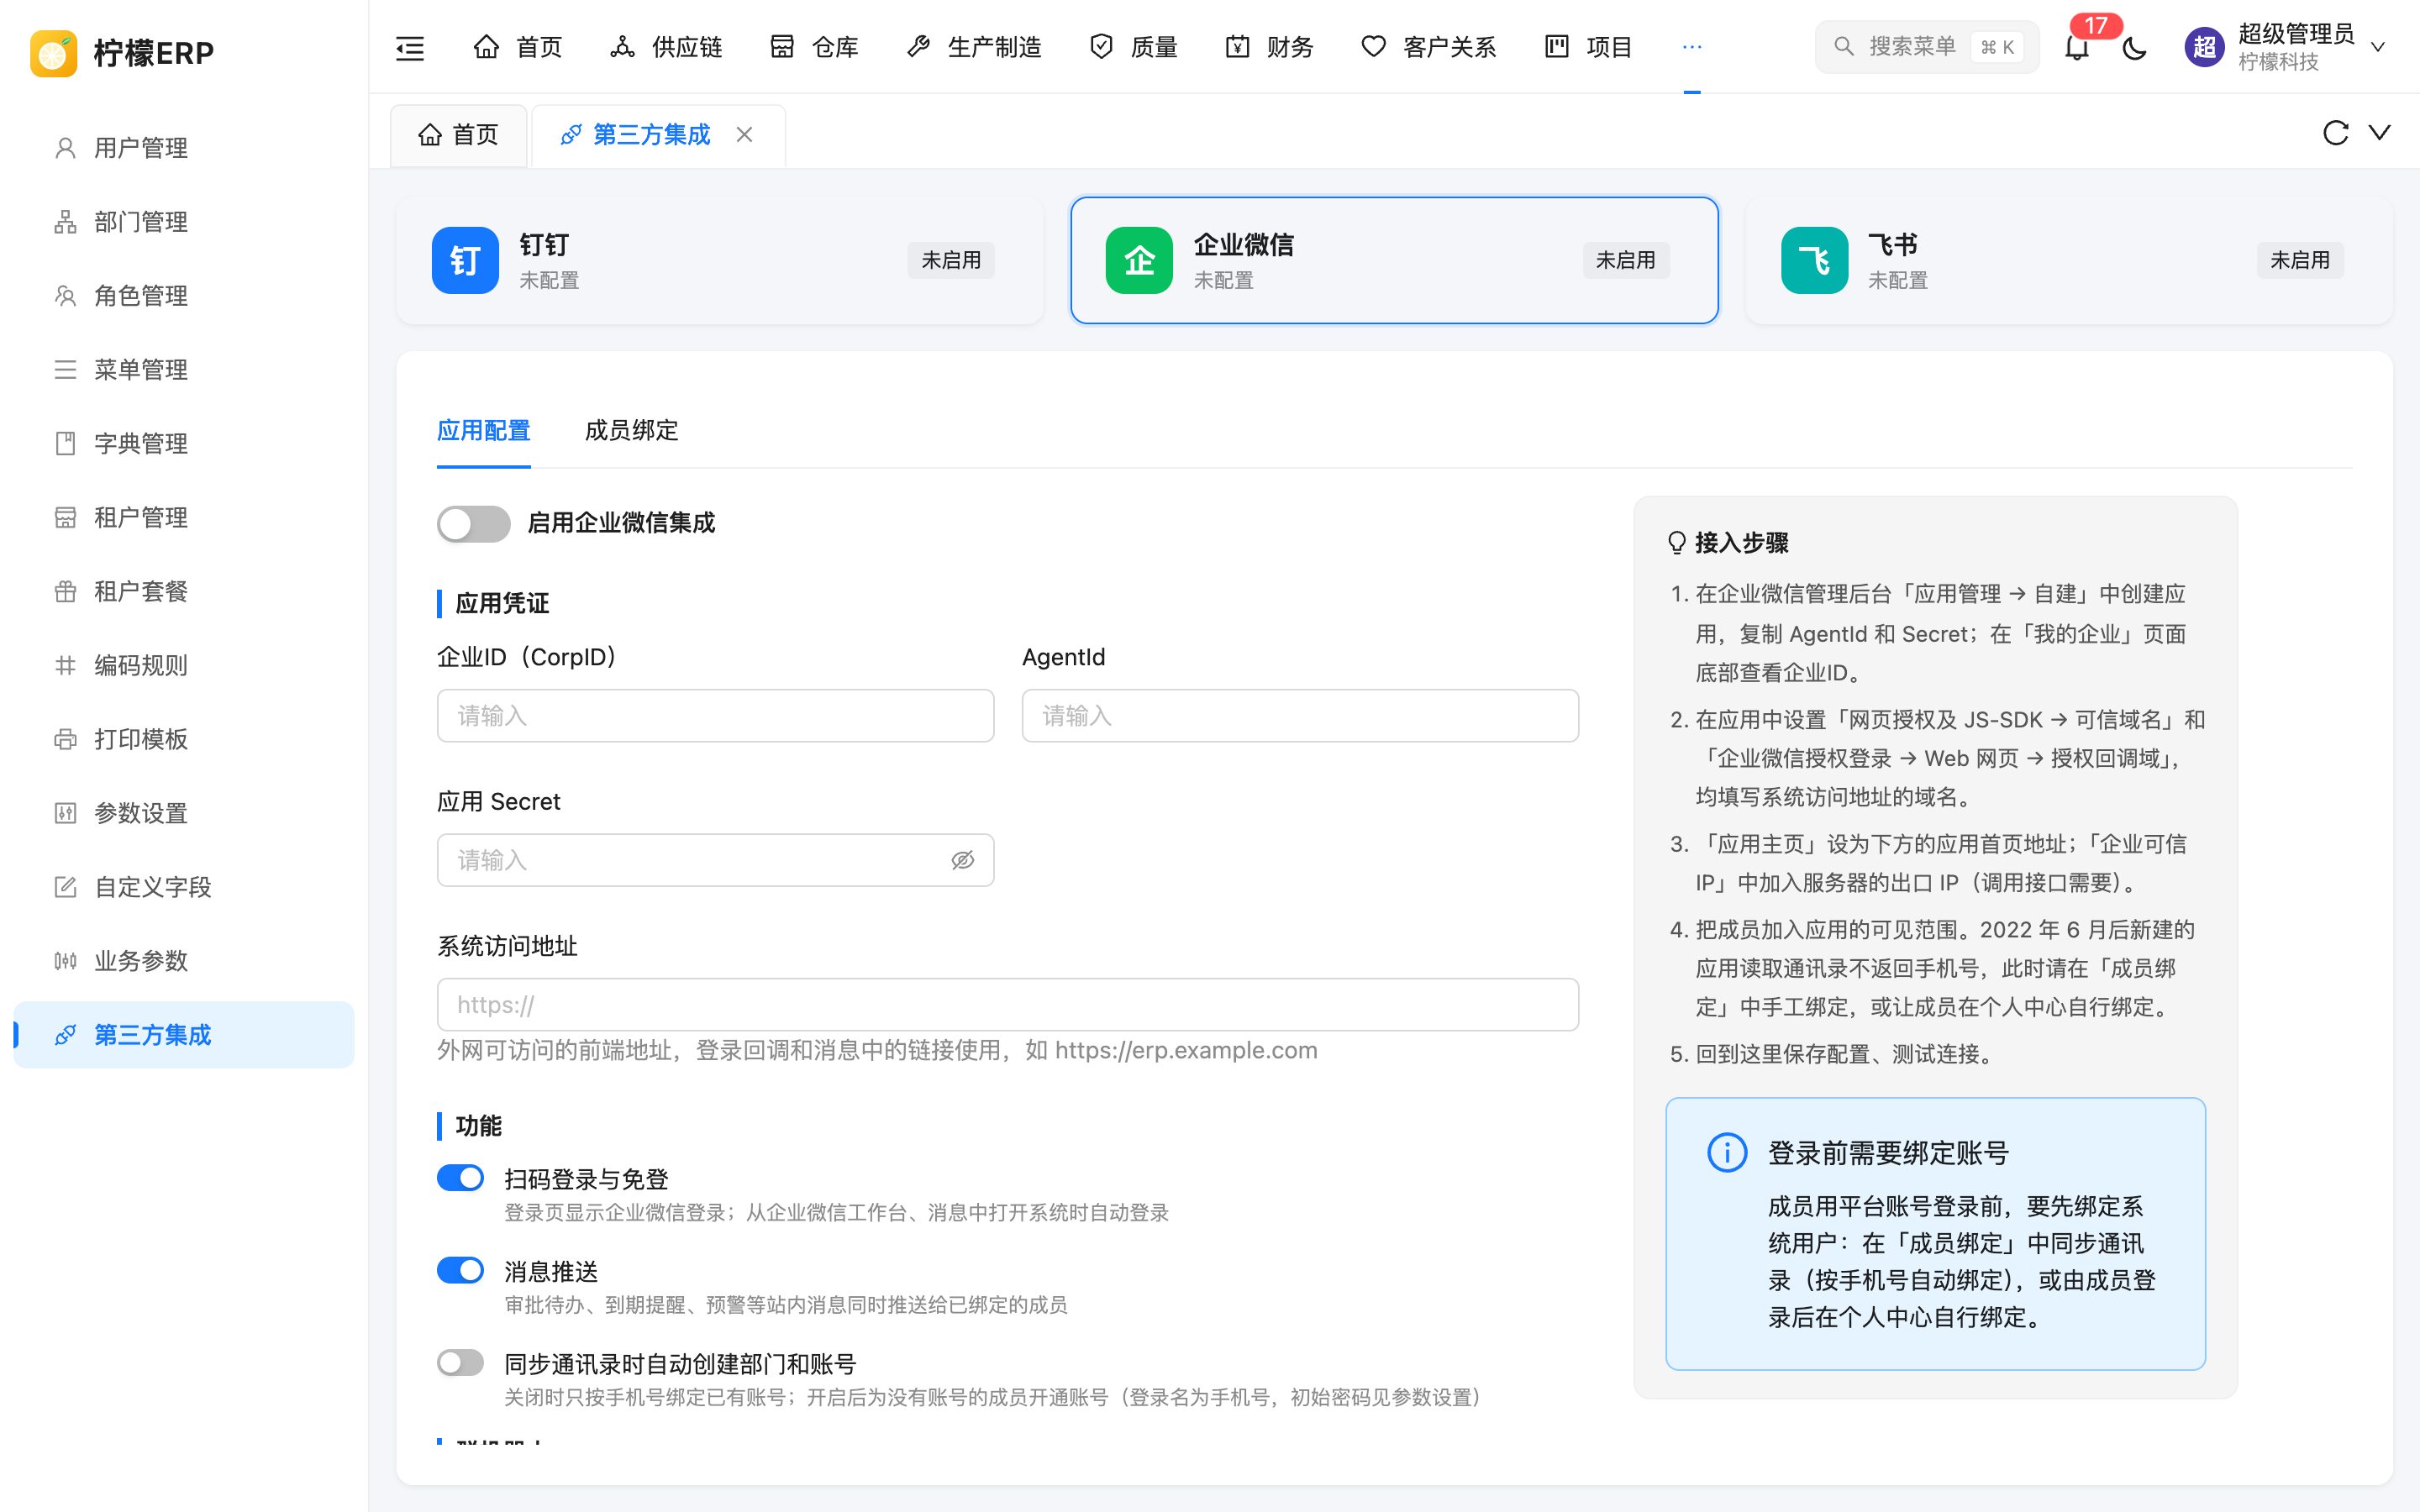
Task: Open 角色管理 in sidebar
Action: [x=184, y=296]
